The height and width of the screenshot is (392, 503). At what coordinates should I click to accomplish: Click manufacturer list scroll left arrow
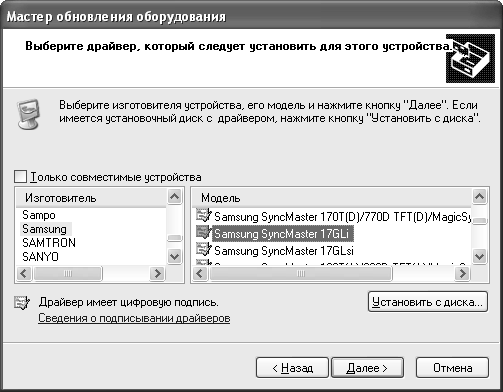[x=24, y=274]
